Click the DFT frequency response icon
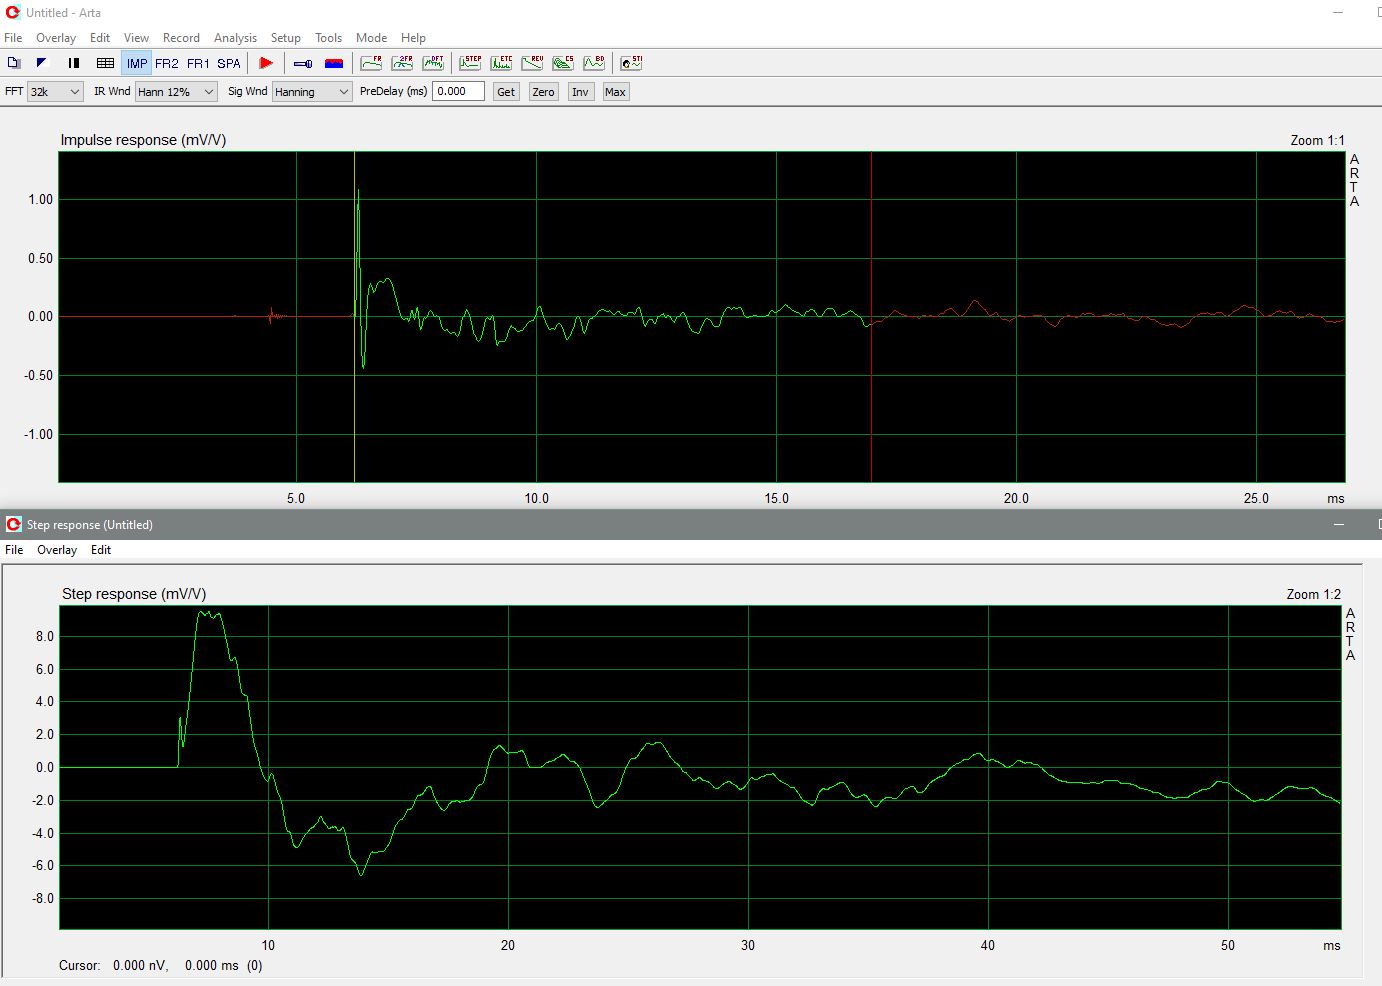 click(x=433, y=63)
